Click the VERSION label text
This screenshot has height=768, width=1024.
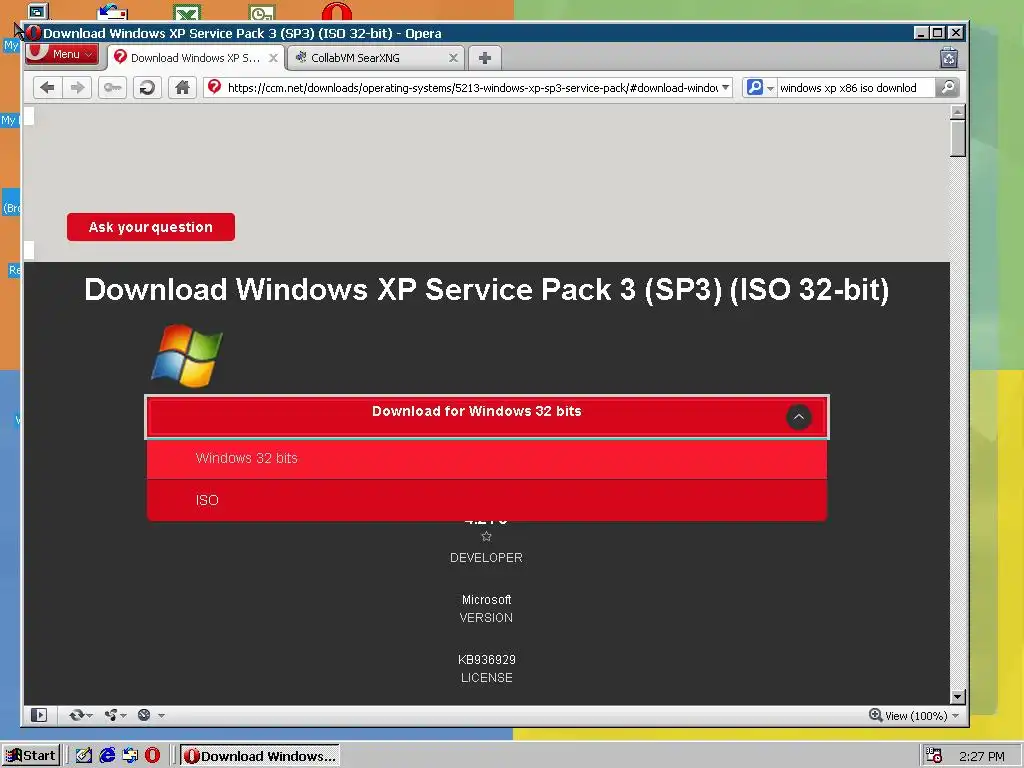[487, 618]
